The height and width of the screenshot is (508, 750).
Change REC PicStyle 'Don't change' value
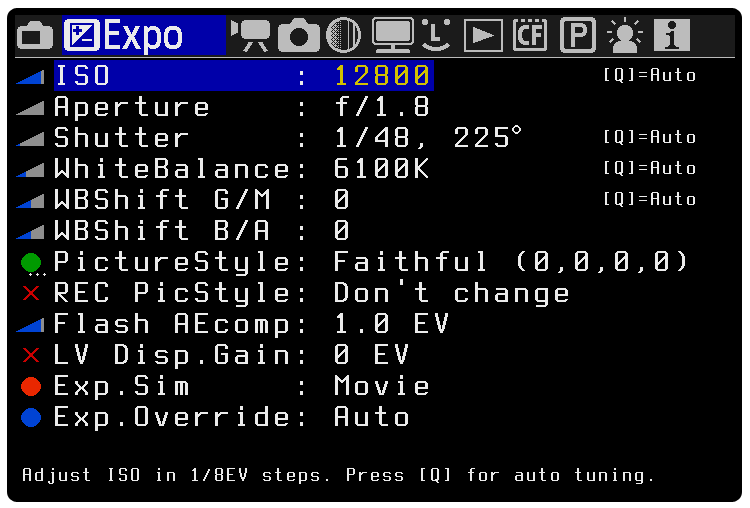451,294
